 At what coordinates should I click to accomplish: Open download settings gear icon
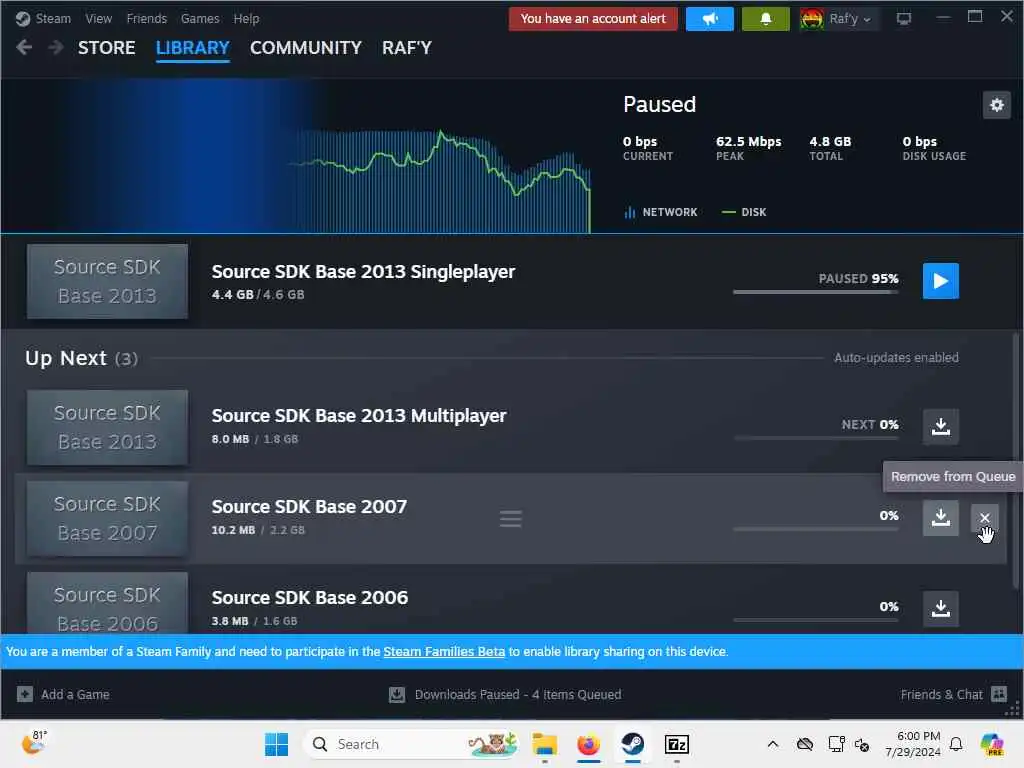(997, 104)
